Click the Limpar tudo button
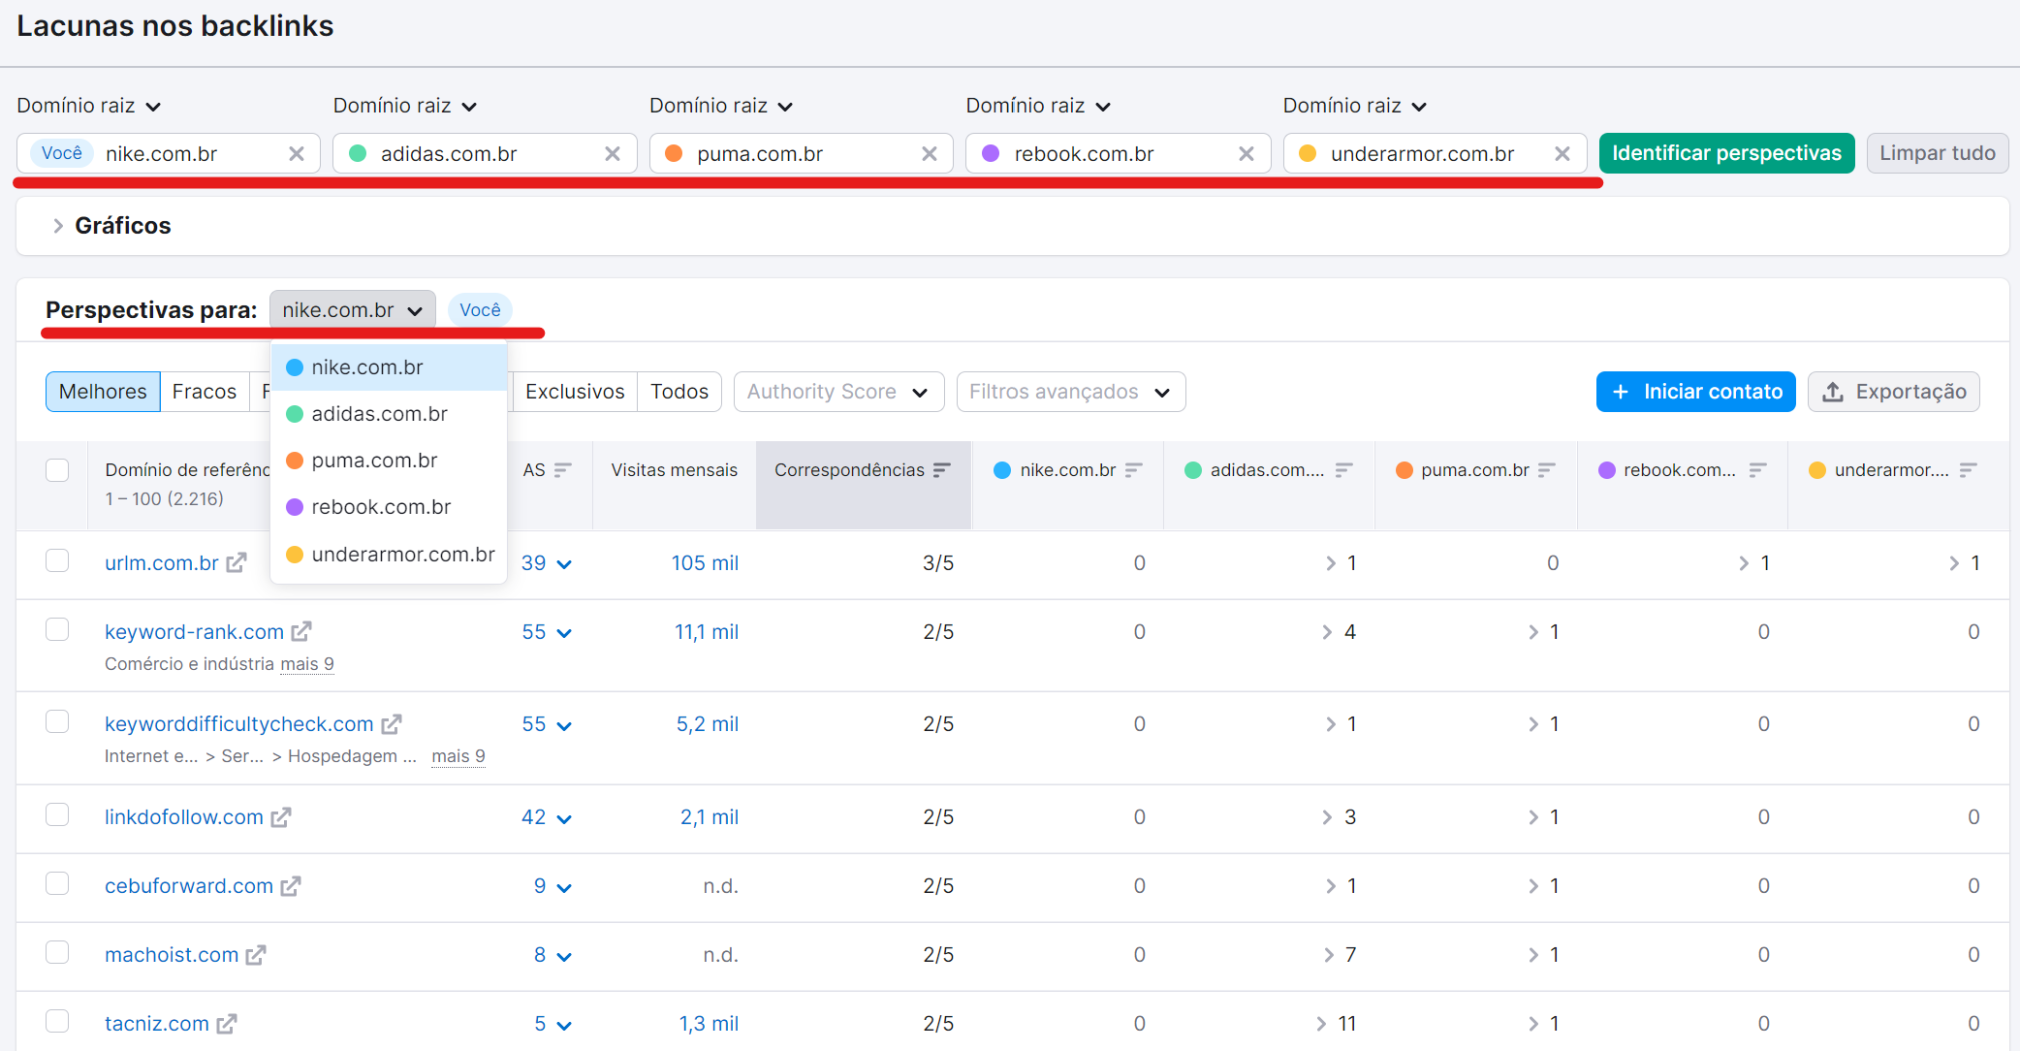Screen dimensions: 2020x1051 tap(1937, 153)
